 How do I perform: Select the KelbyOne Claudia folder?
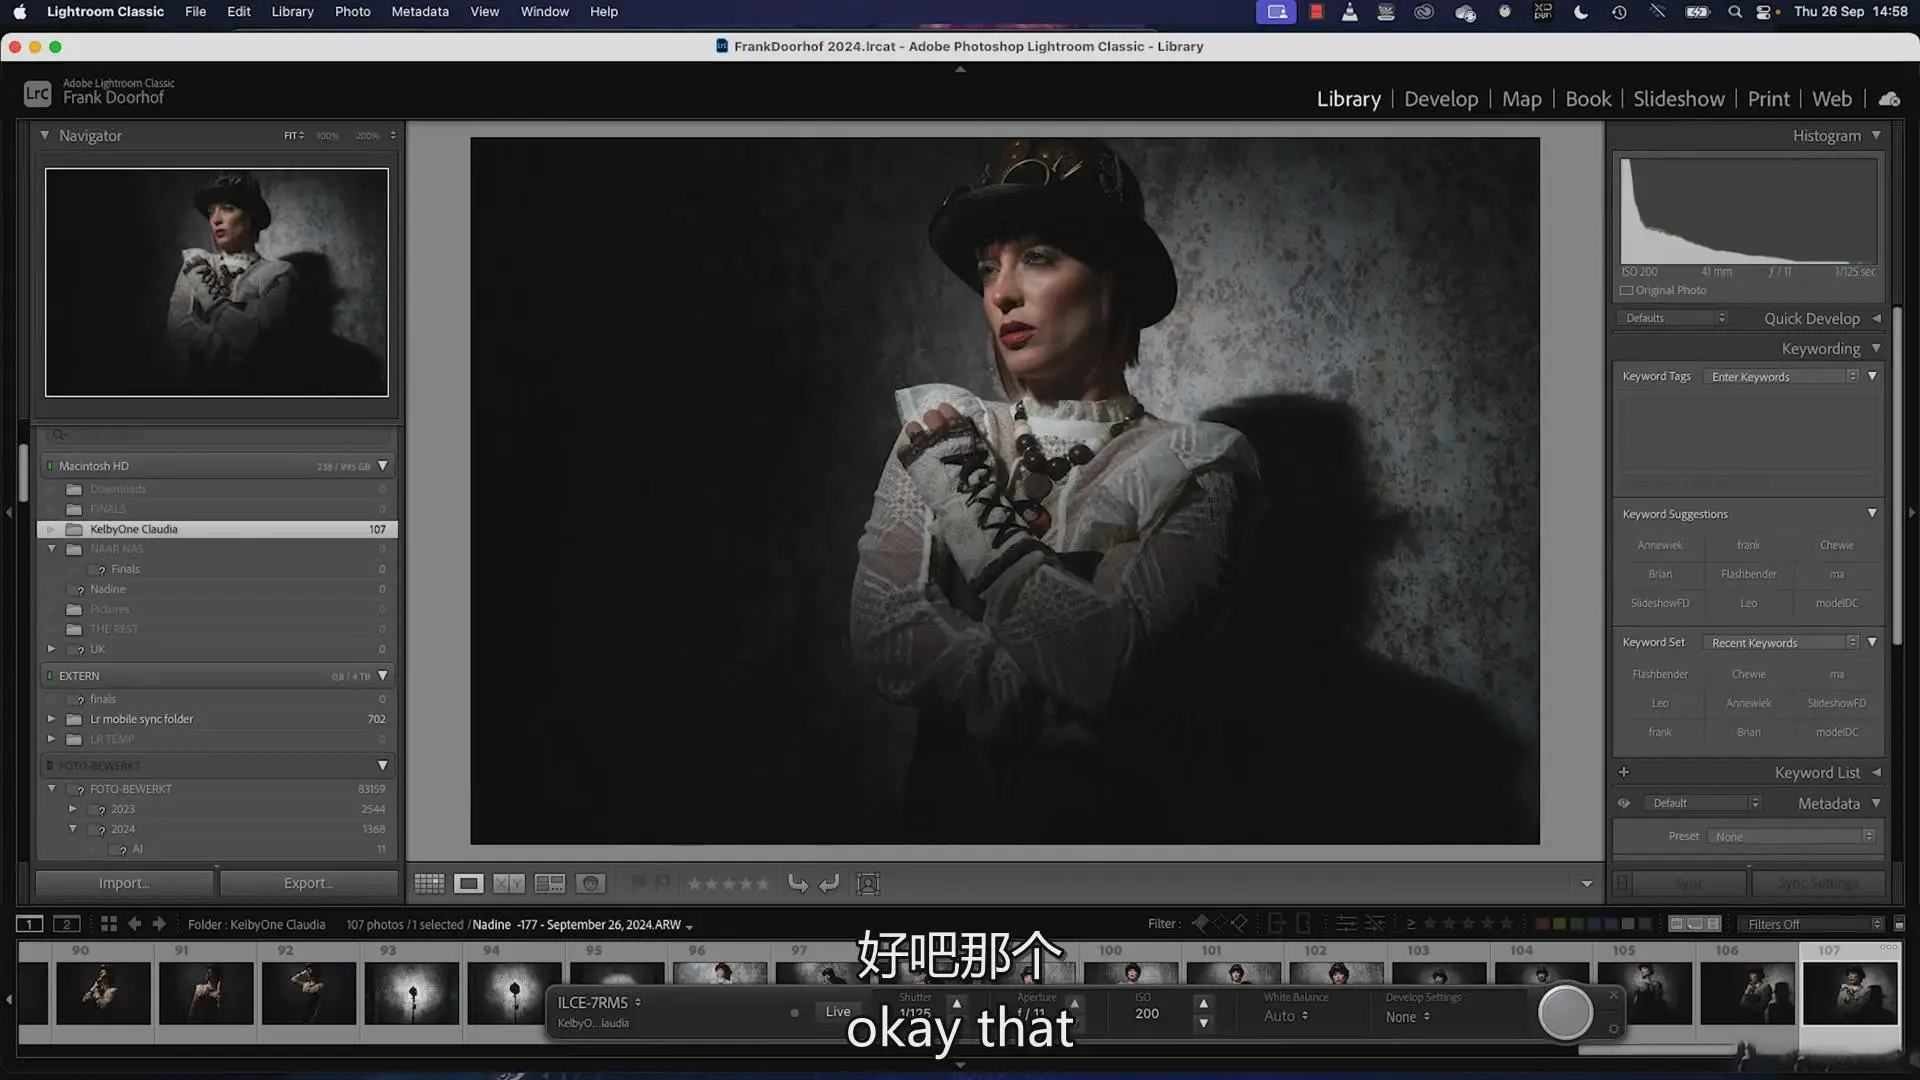(x=217, y=529)
